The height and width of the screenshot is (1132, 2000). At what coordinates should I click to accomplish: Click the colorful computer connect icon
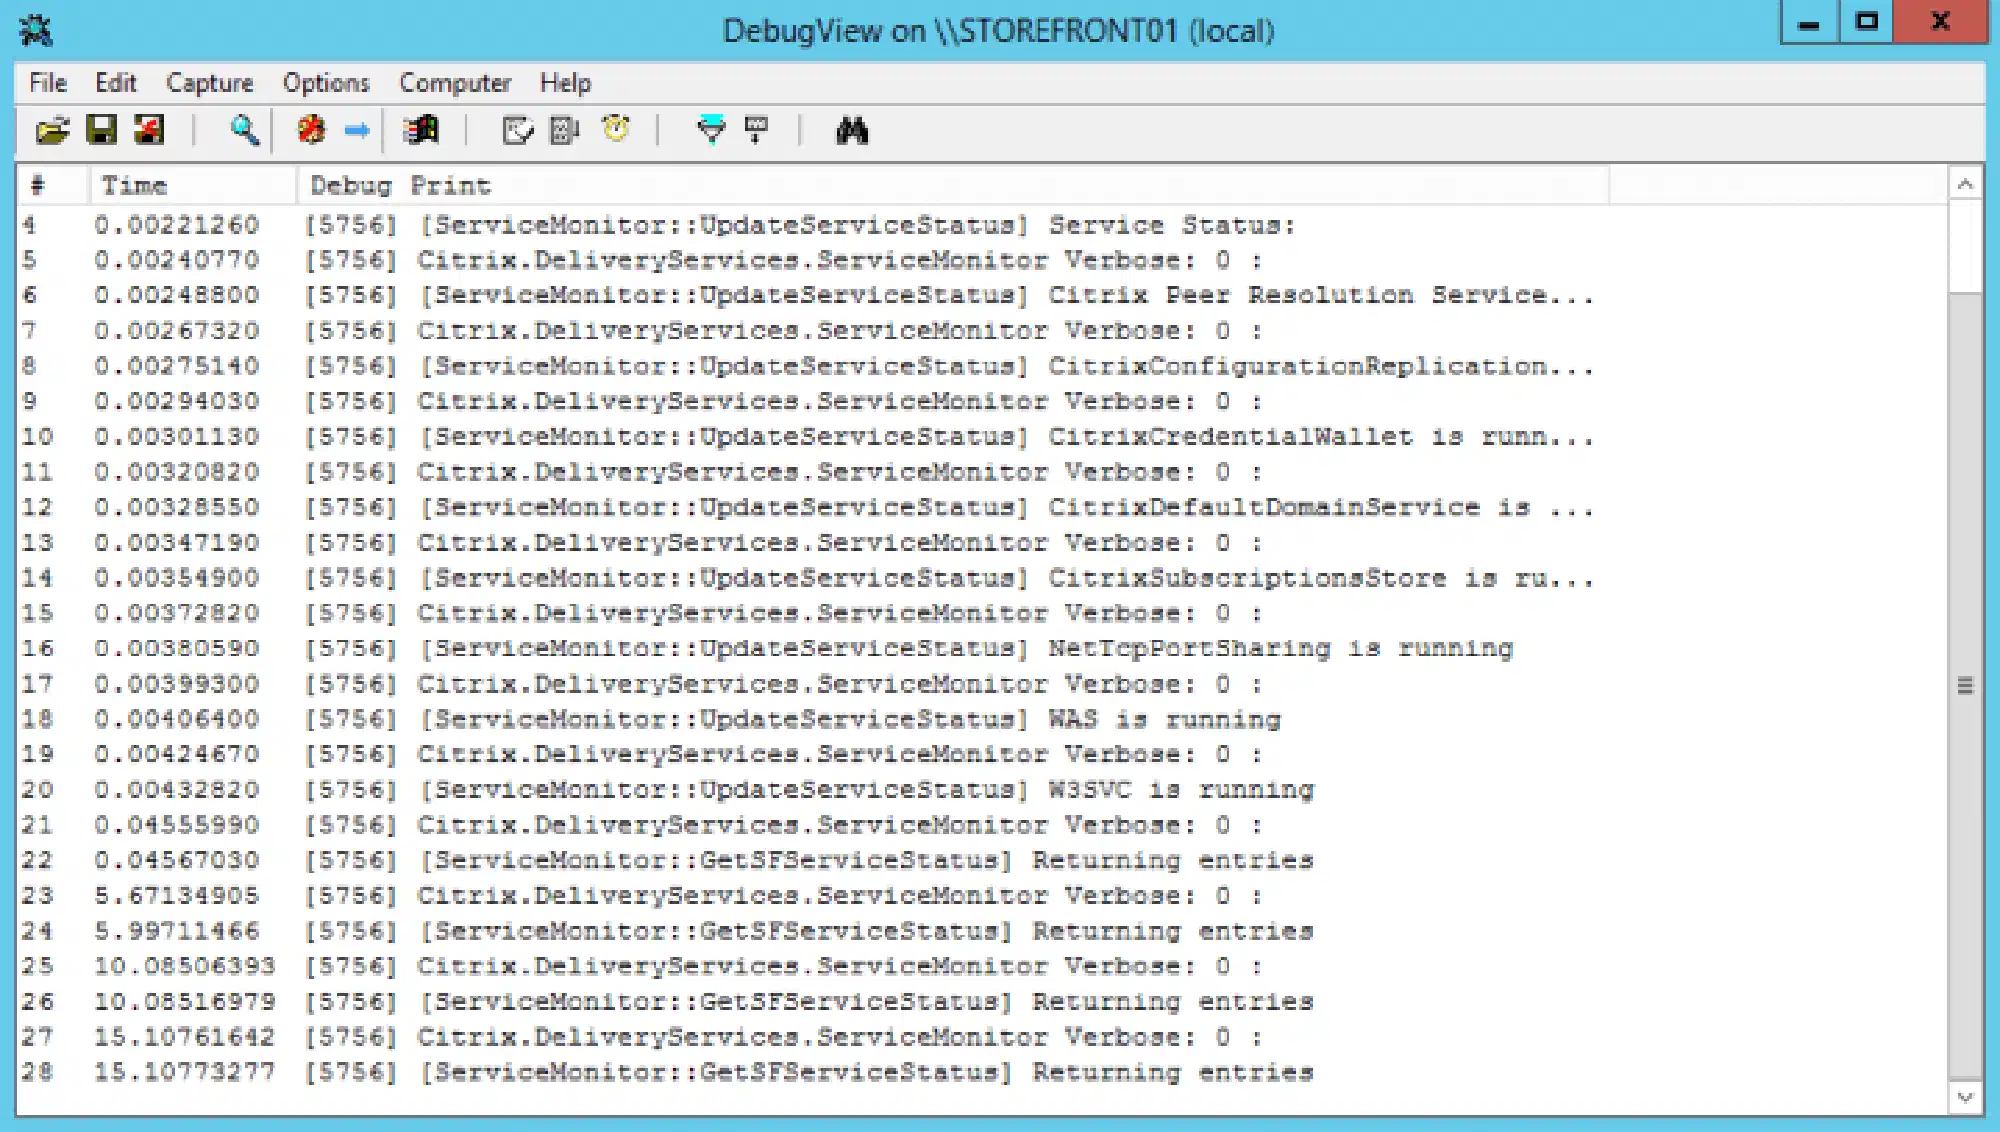(421, 130)
